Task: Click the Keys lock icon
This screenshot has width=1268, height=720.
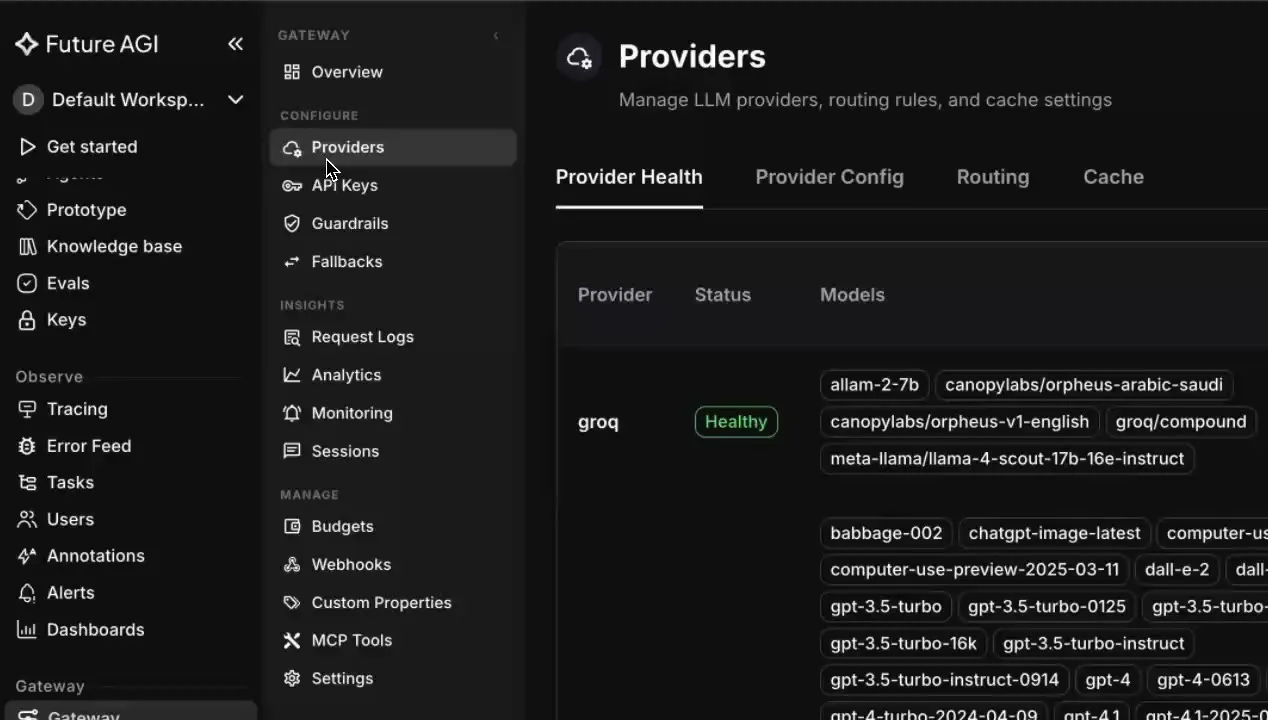Action: click(28, 320)
